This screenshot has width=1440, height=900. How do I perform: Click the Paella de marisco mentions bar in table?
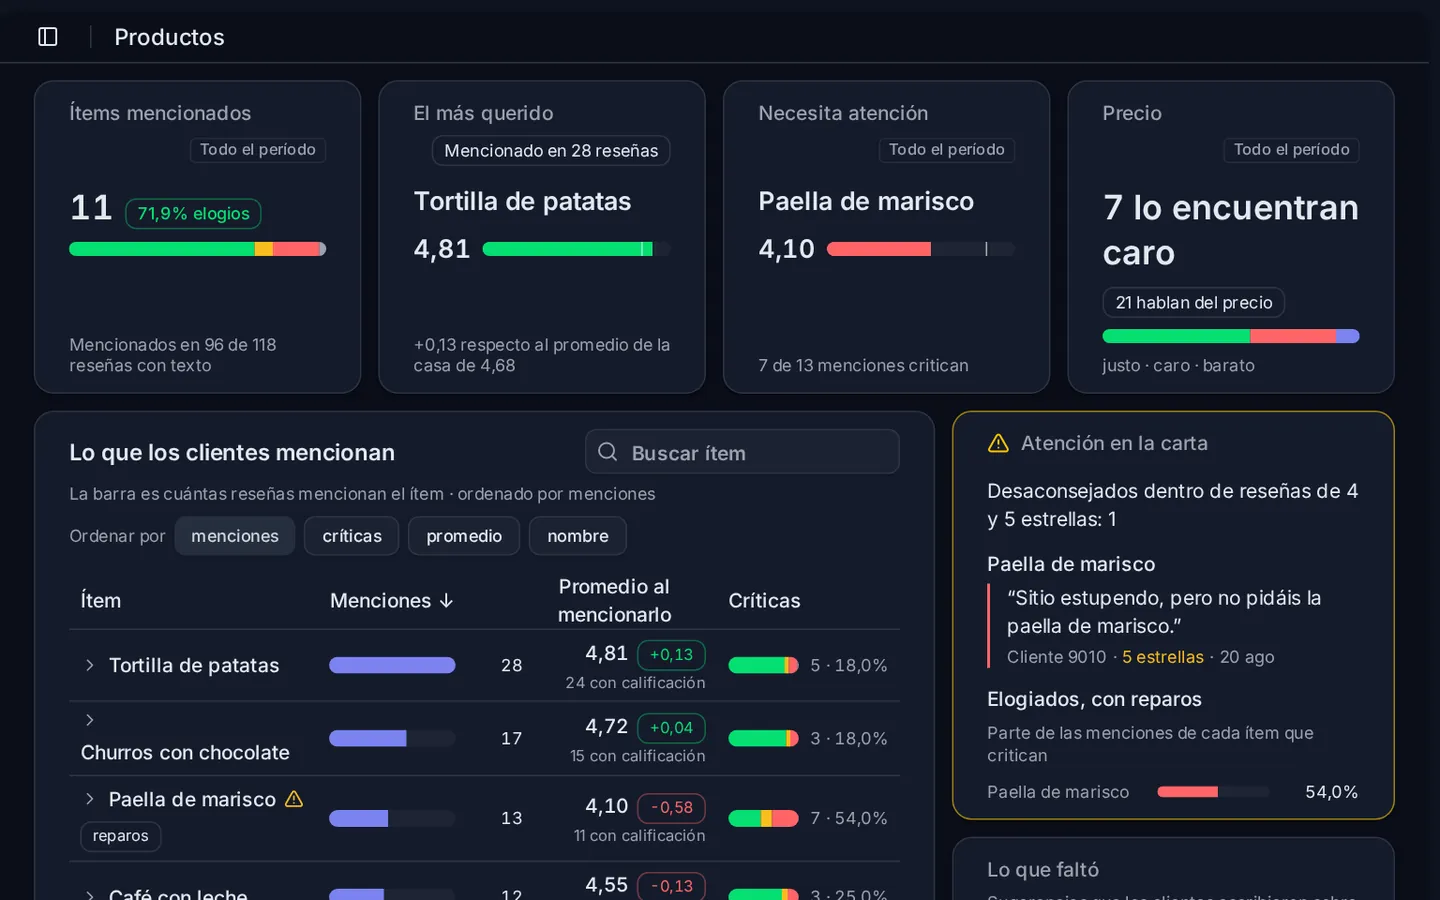(392, 818)
